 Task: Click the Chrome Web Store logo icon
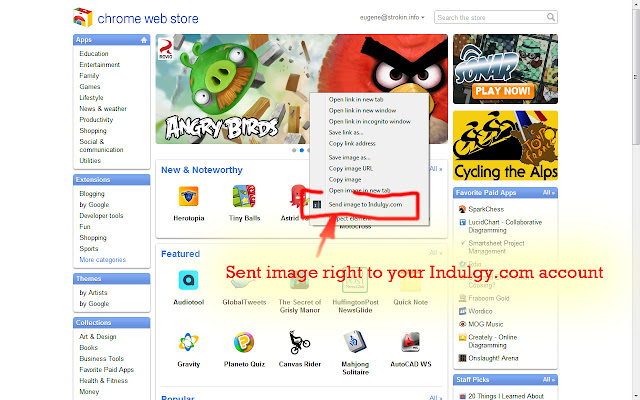point(82,18)
